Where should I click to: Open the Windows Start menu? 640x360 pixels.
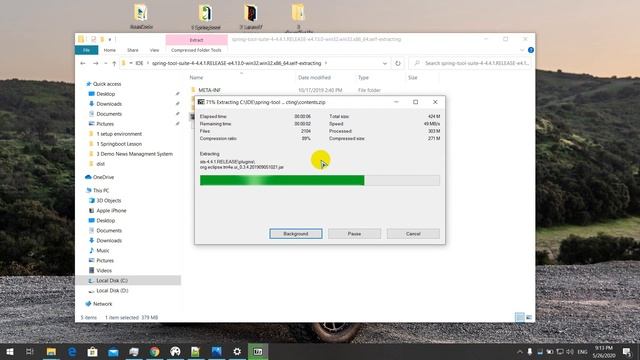[x=10, y=351]
